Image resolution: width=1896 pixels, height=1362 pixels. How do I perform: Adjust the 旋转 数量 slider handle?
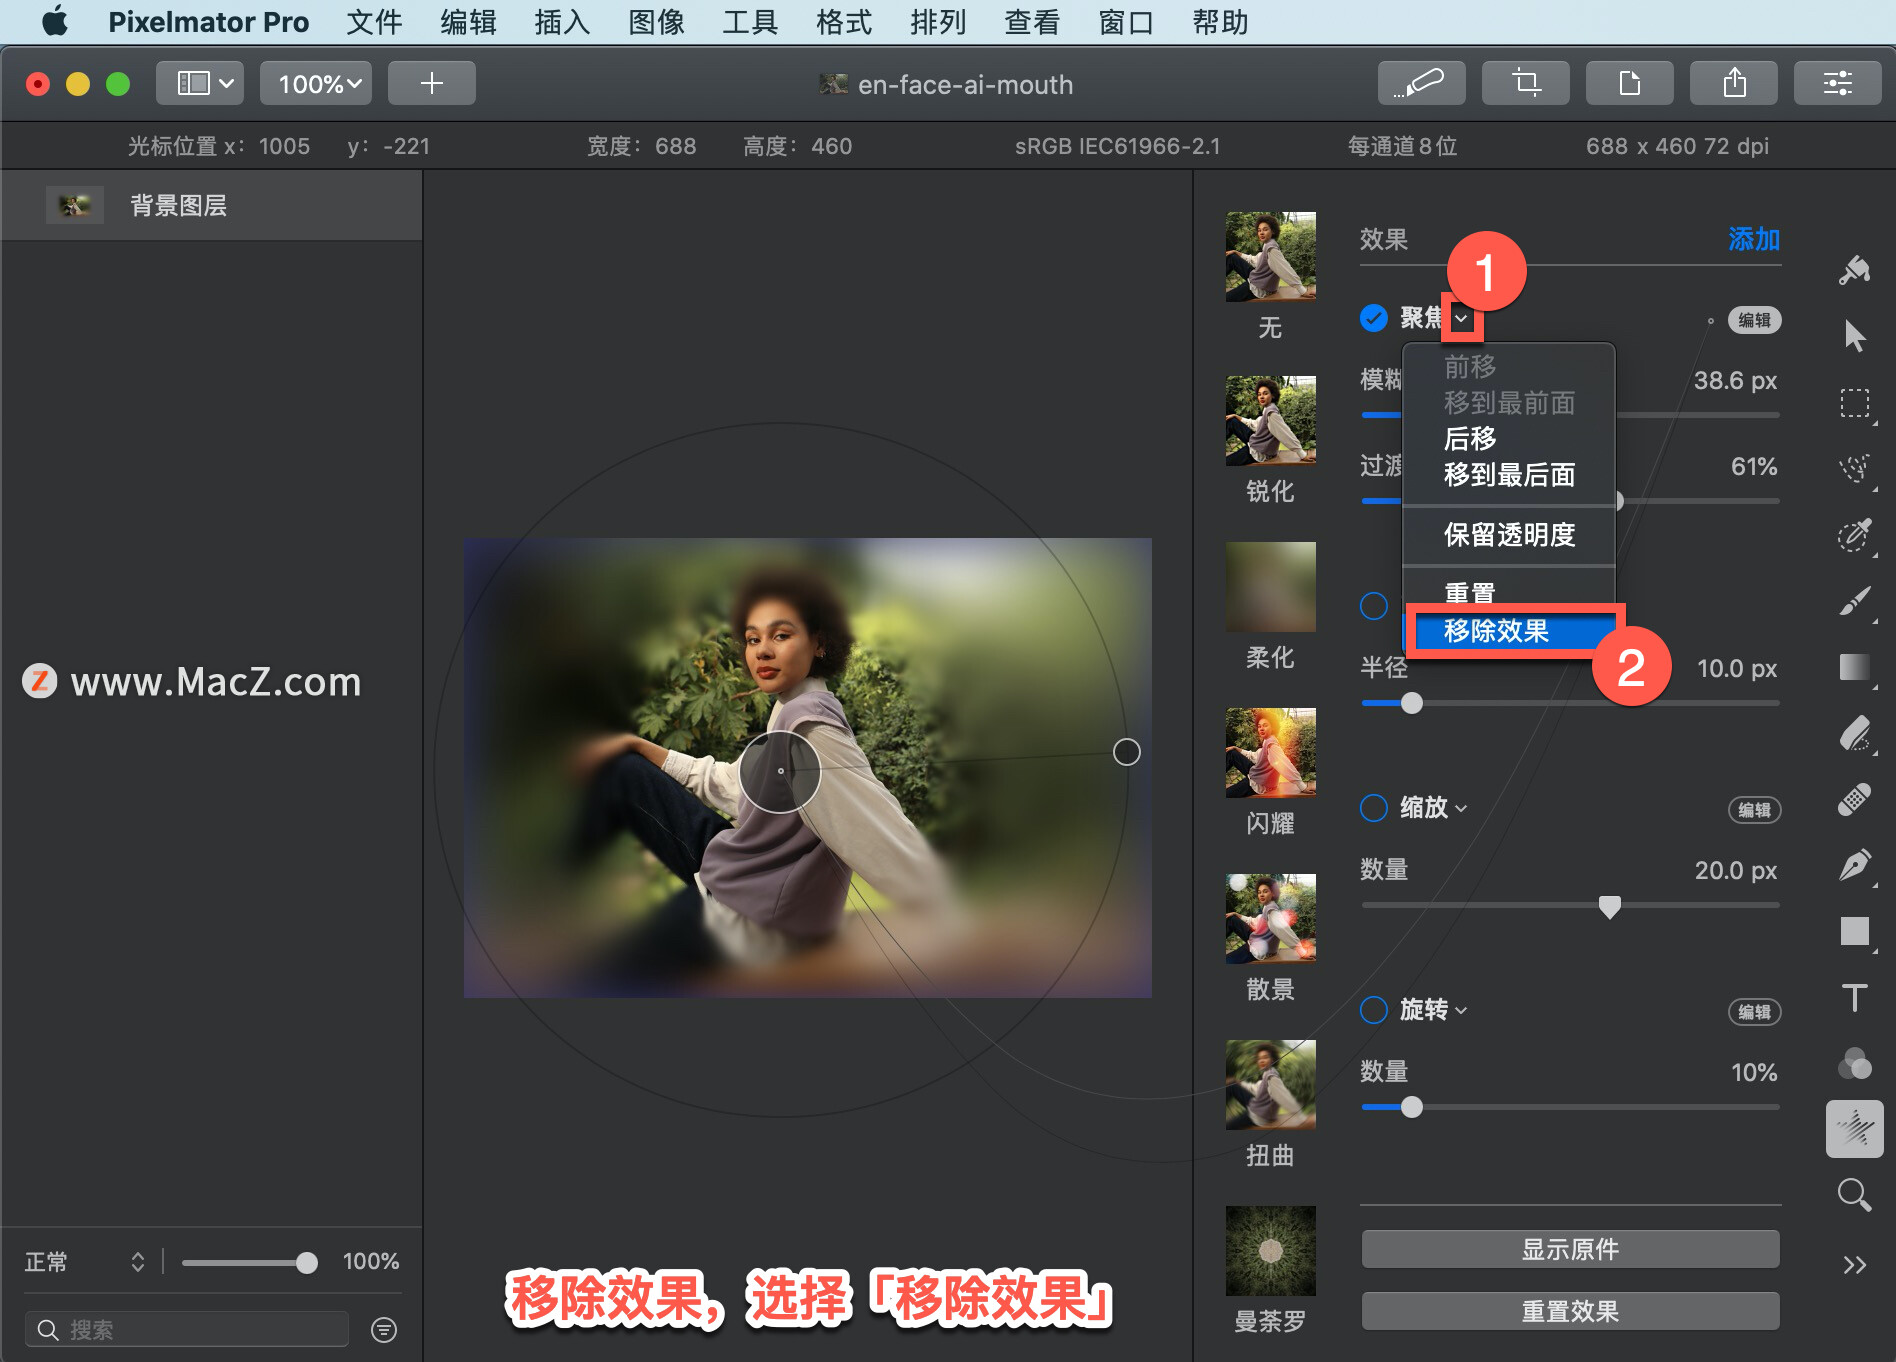click(x=1411, y=1107)
